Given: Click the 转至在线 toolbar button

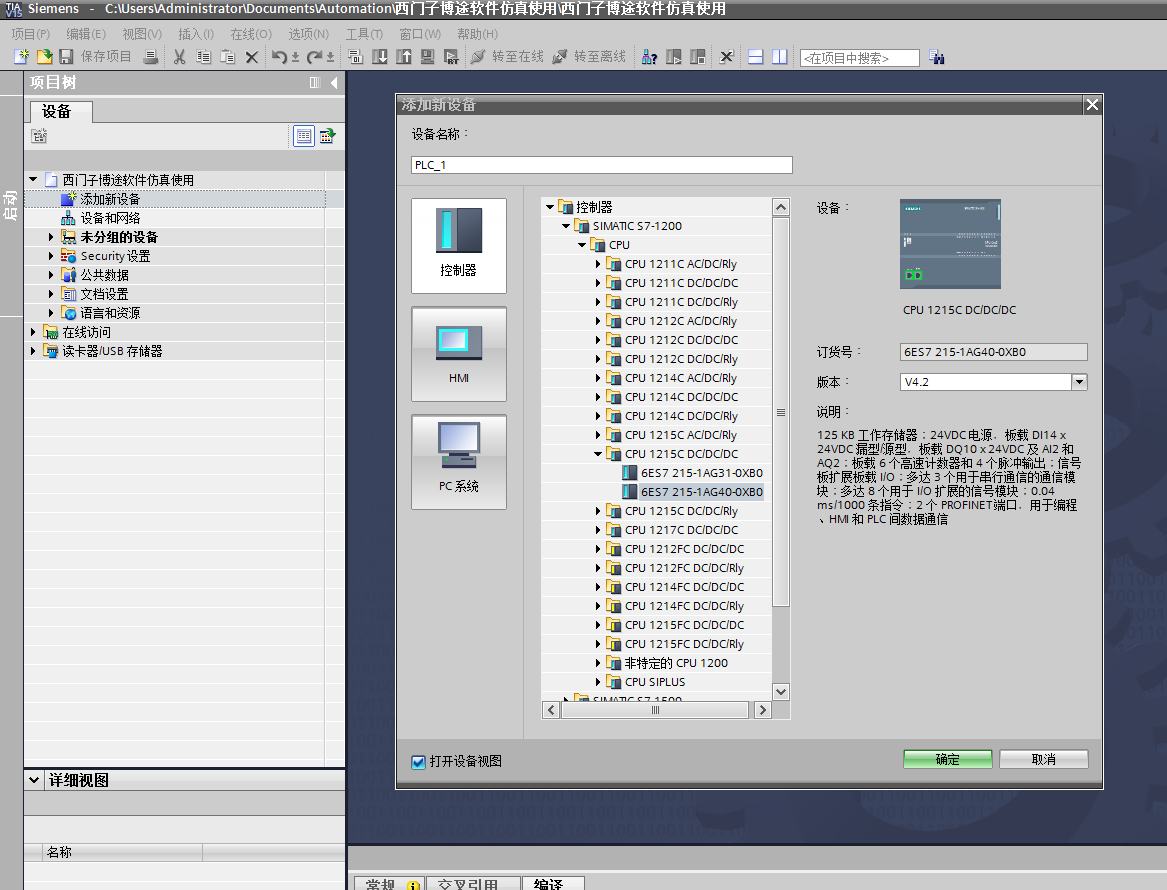Looking at the screenshot, I should pyautogui.click(x=508, y=57).
